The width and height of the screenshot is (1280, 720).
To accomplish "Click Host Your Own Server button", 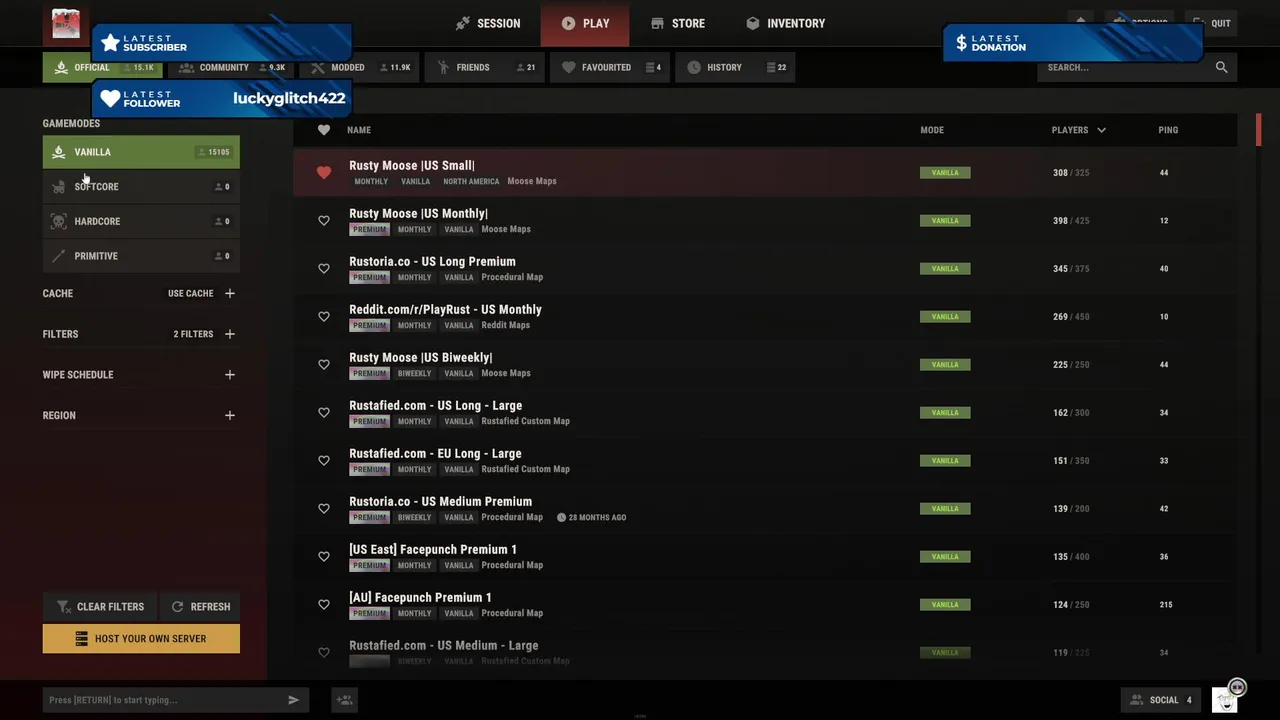I will point(141,638).
